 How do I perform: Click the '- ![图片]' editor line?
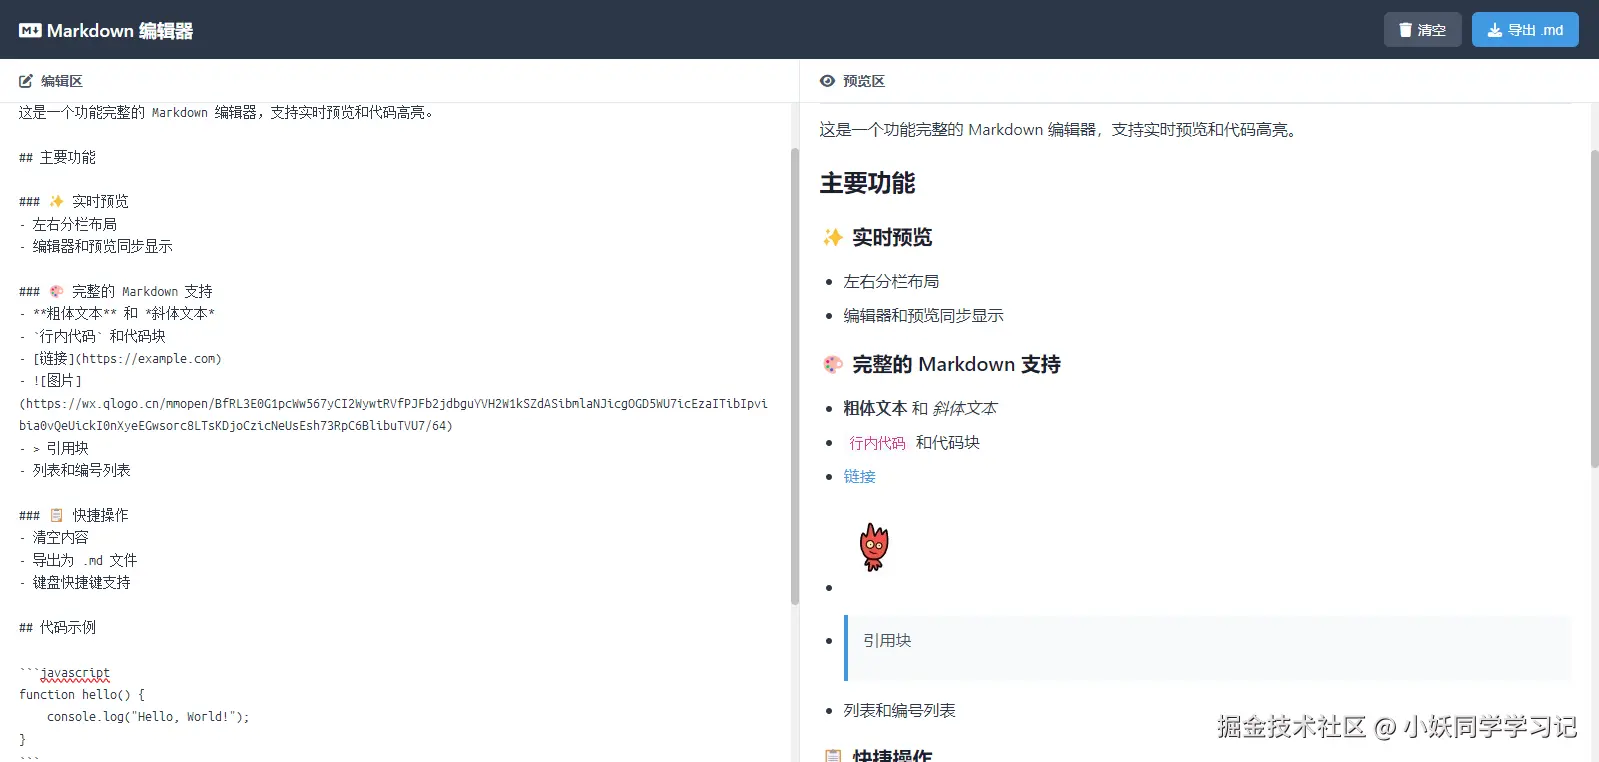pos(50,380)
